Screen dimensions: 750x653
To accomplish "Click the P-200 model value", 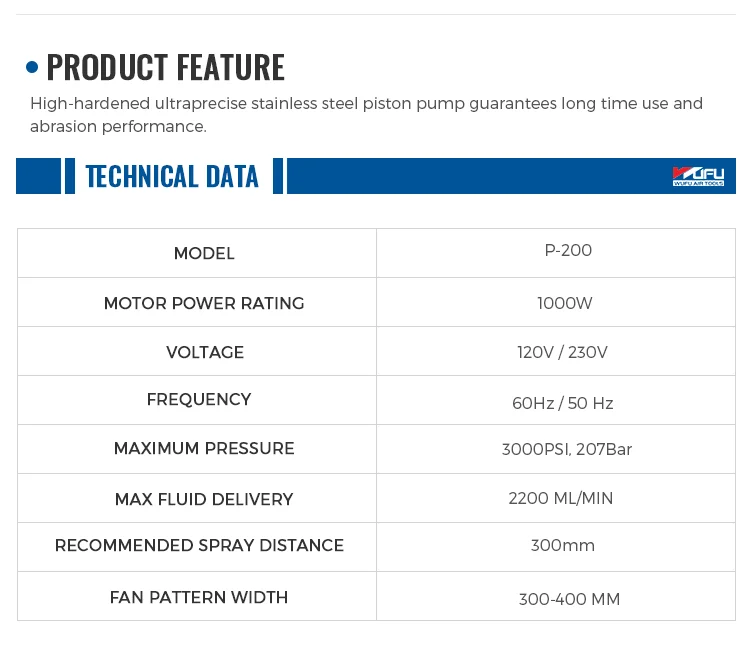I will tap(568, 251).
